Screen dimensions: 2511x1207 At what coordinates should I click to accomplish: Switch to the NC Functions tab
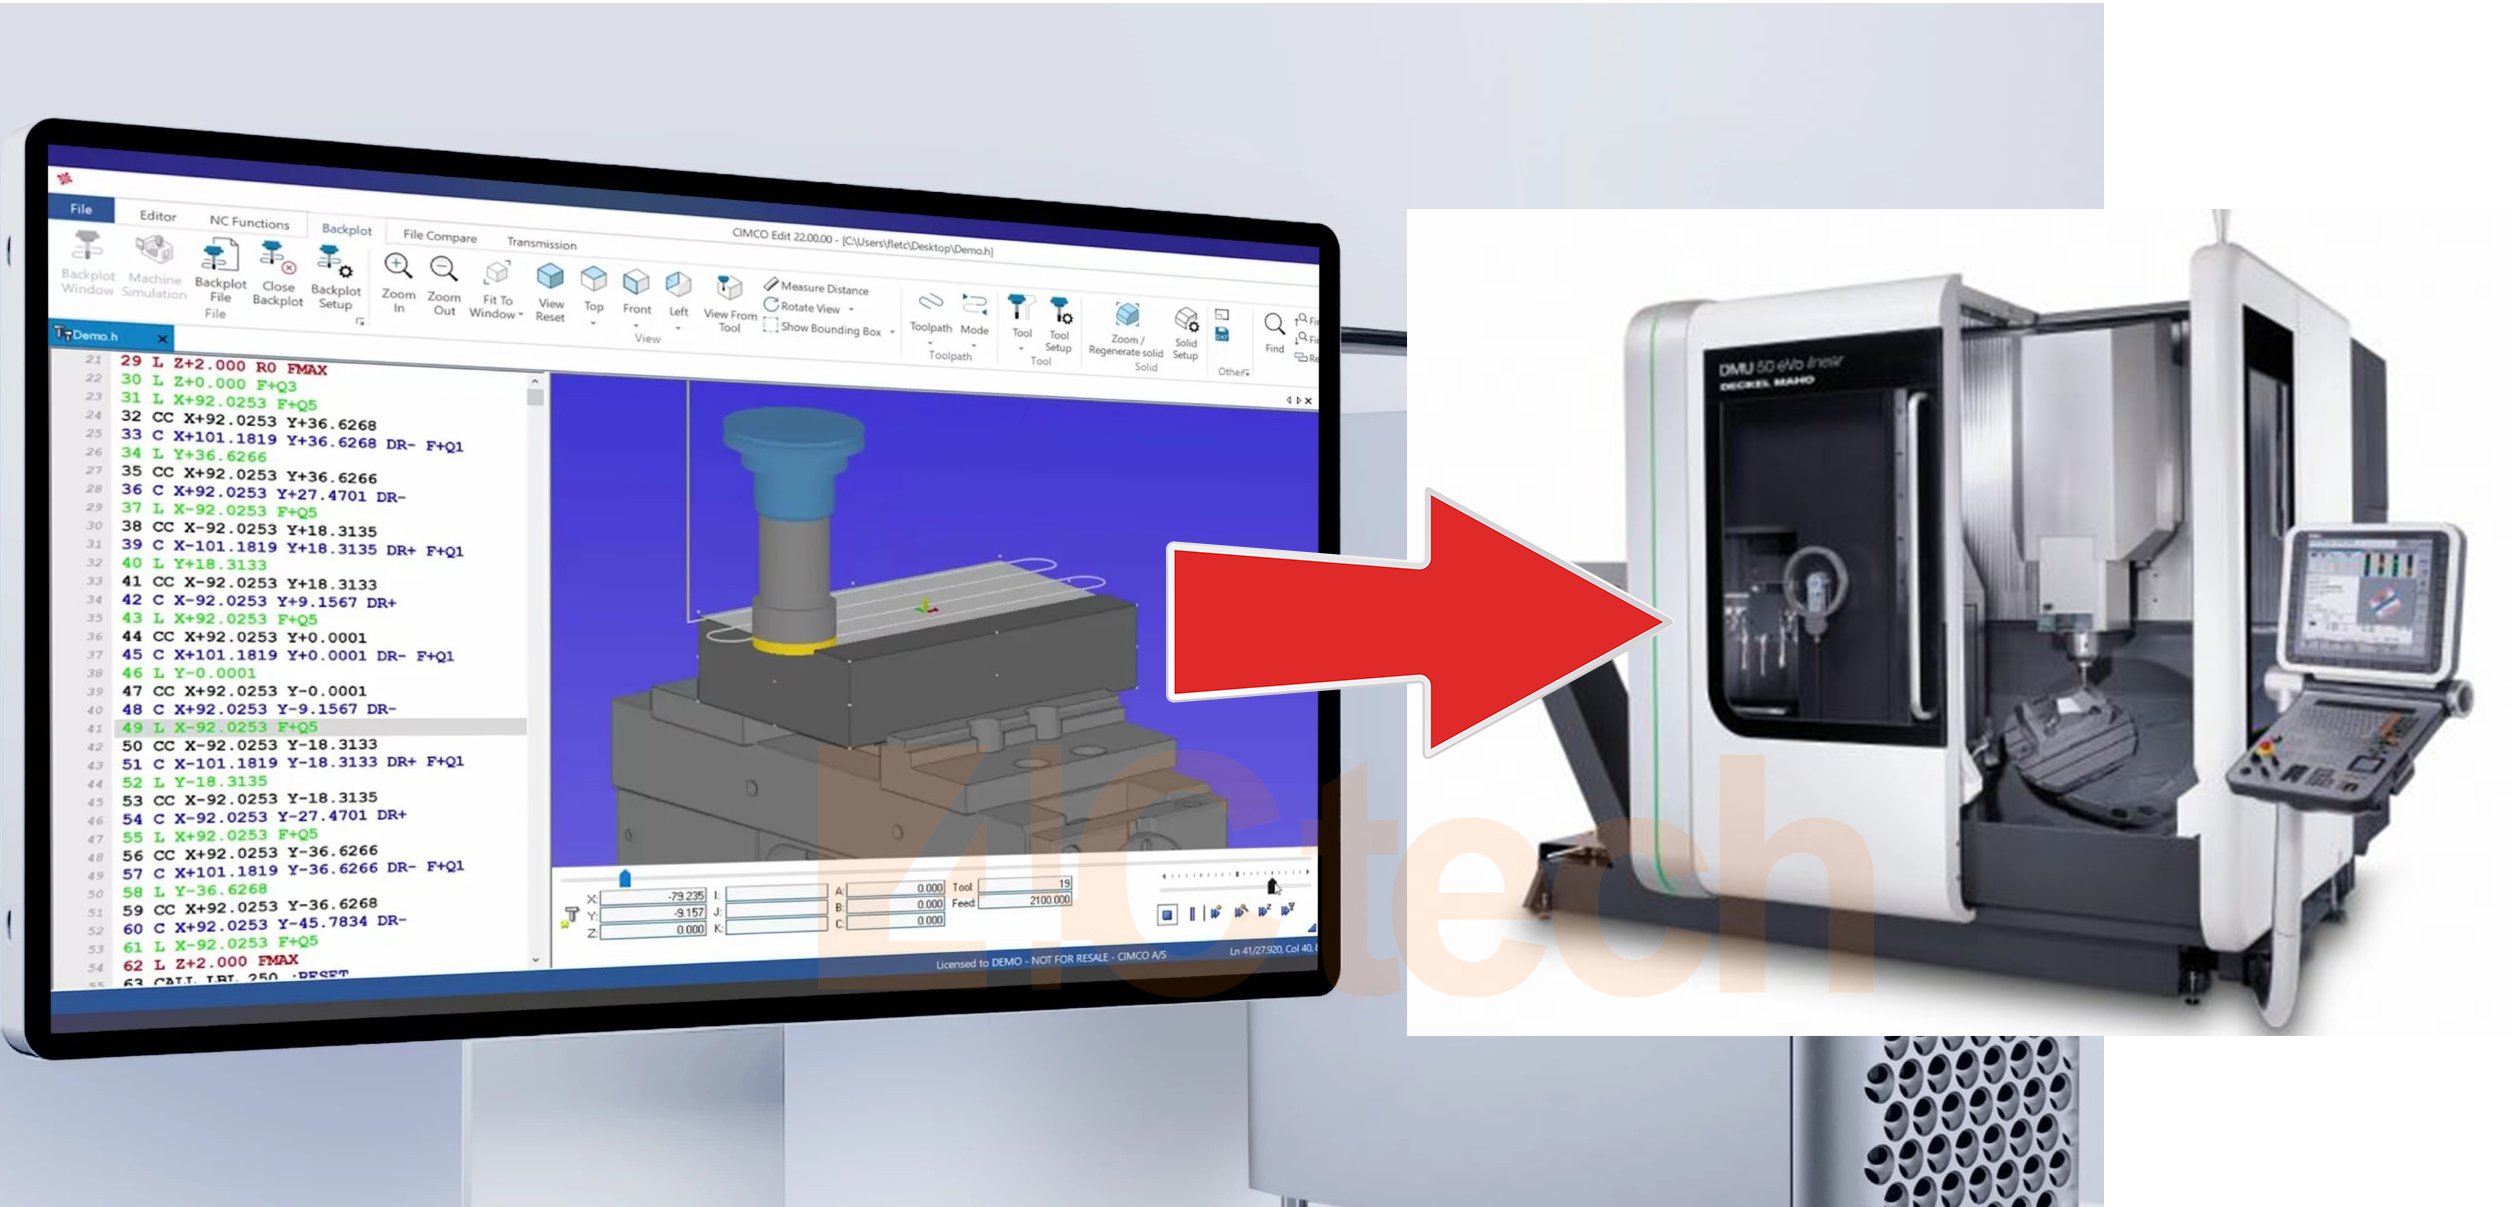tap(249, 222)
